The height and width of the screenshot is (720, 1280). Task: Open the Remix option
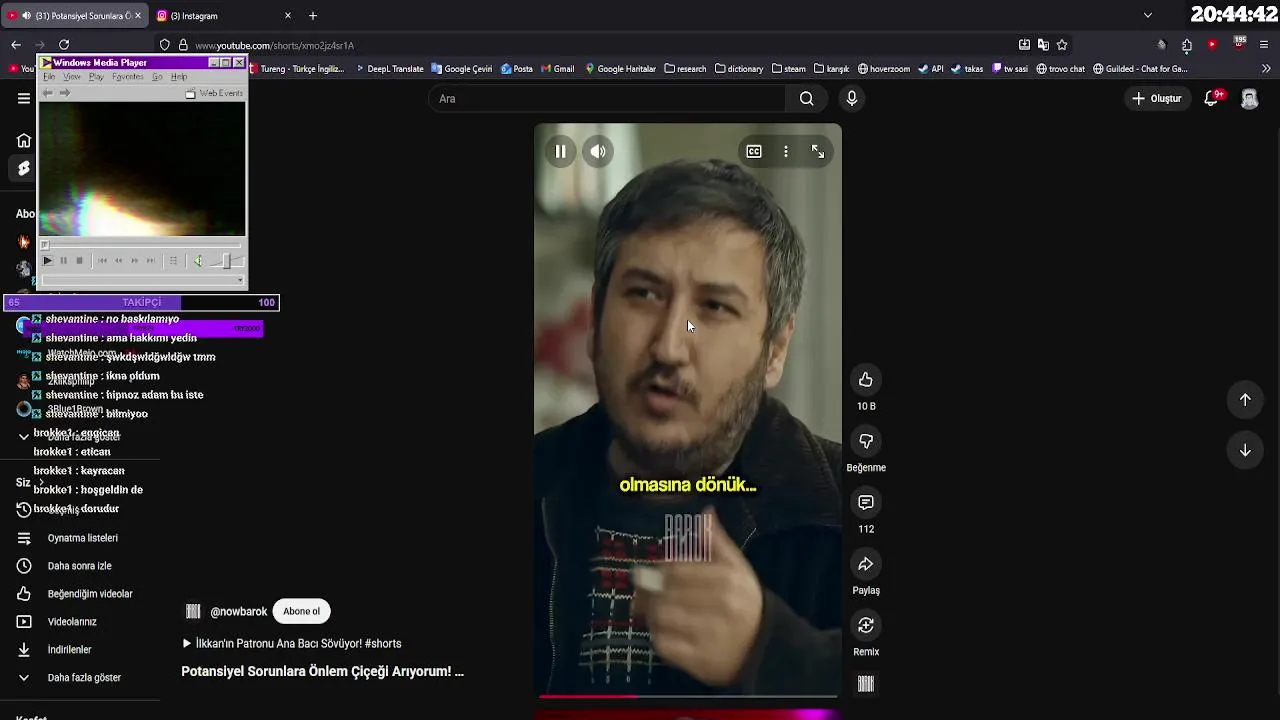tap(866, 625)
